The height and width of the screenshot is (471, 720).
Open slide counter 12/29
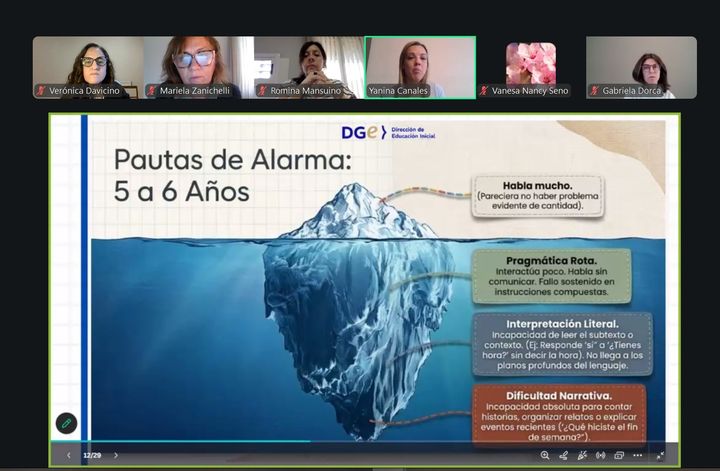(92, 455)
